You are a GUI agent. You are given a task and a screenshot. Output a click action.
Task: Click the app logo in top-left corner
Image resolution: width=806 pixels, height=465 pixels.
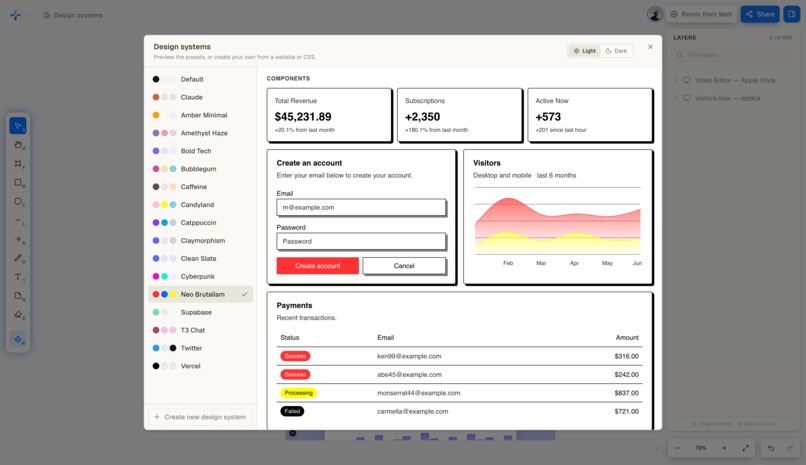click(15, 15)
